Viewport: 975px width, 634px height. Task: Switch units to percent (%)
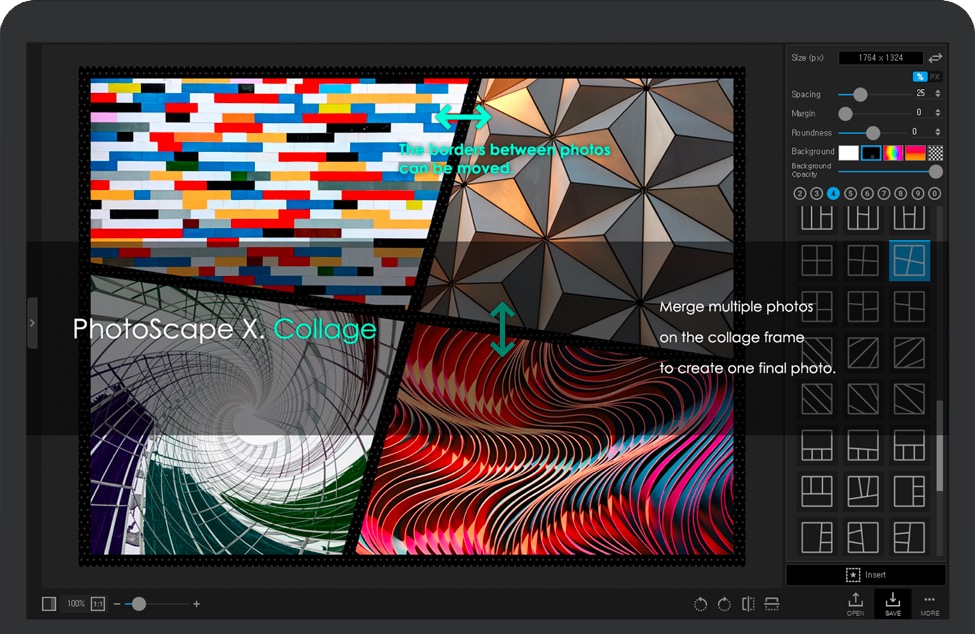pos(919,76)
